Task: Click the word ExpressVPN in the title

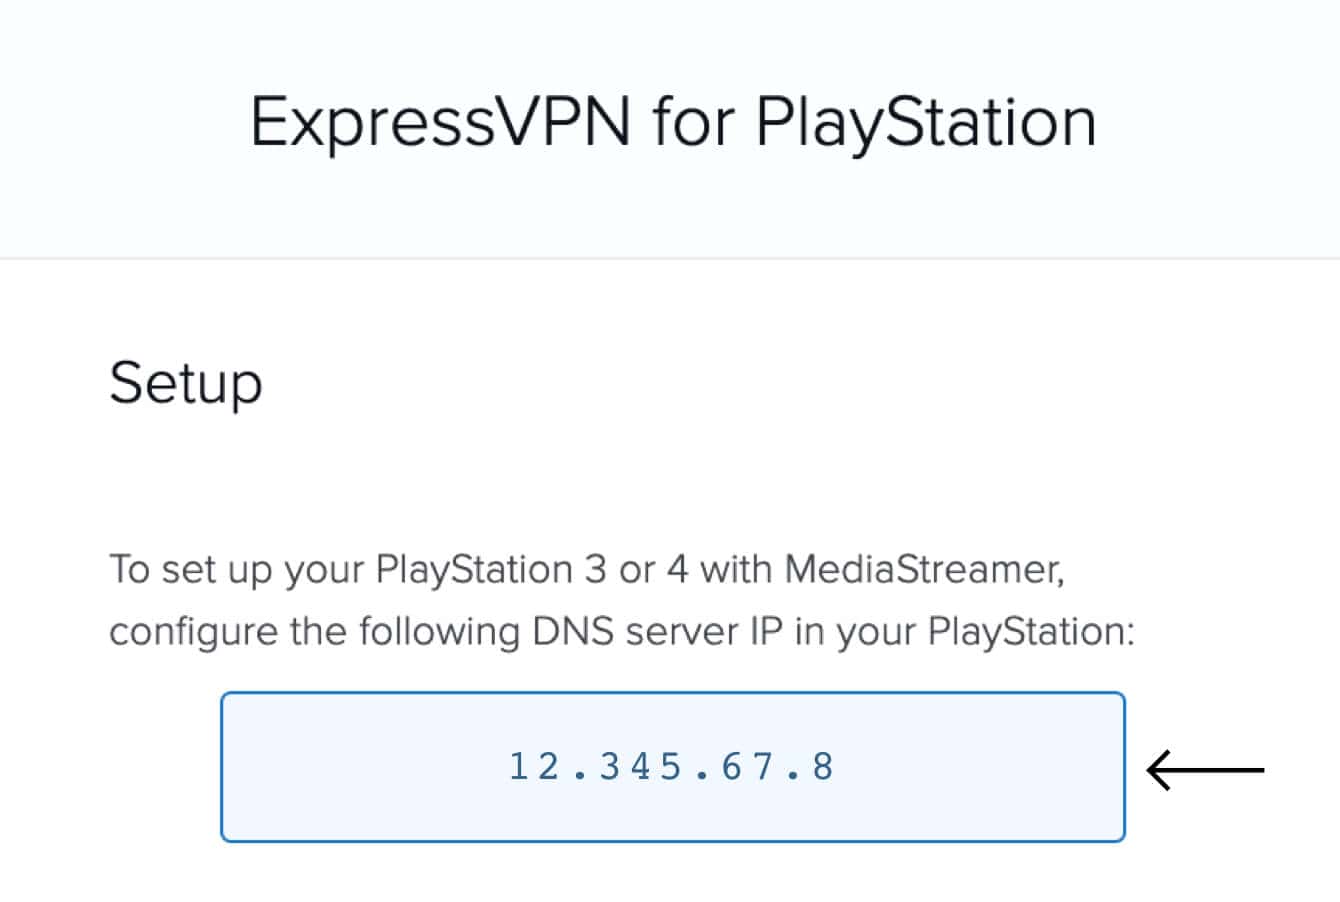Action: click(440, 120)
